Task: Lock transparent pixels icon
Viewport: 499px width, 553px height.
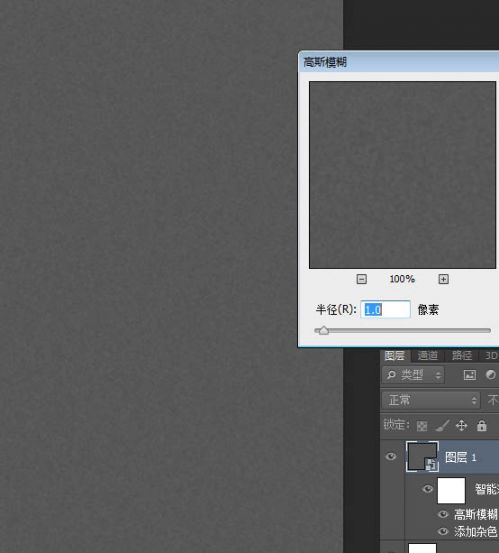Action: tap(422, 426)
